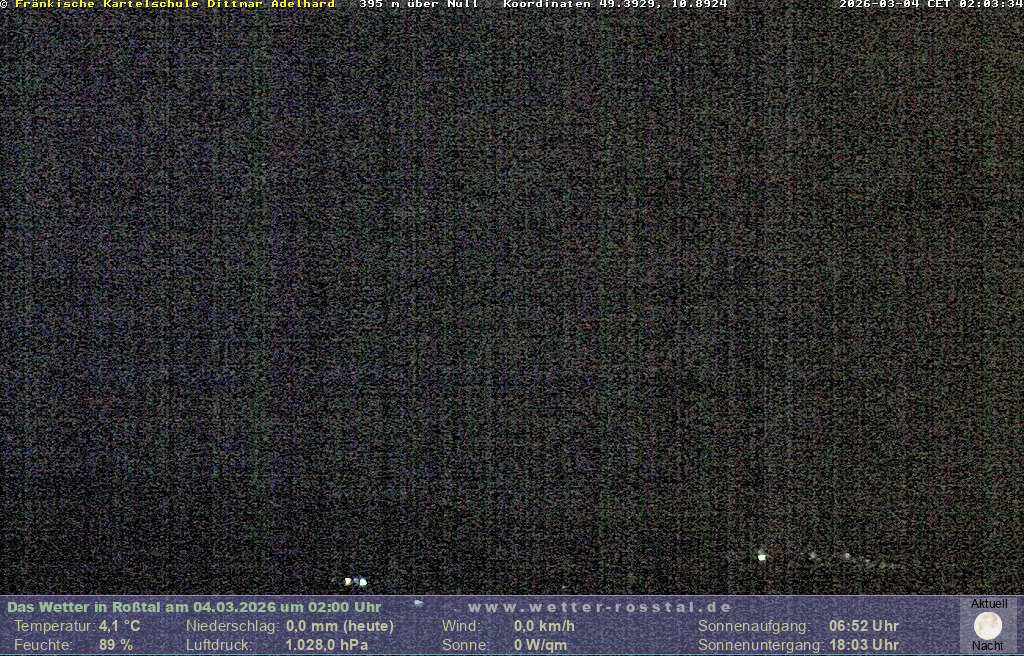The image size is (1024, 656).
Task: Select the Koordinaten 49.3929, 10.8924 text
Action: coord(615,5)
